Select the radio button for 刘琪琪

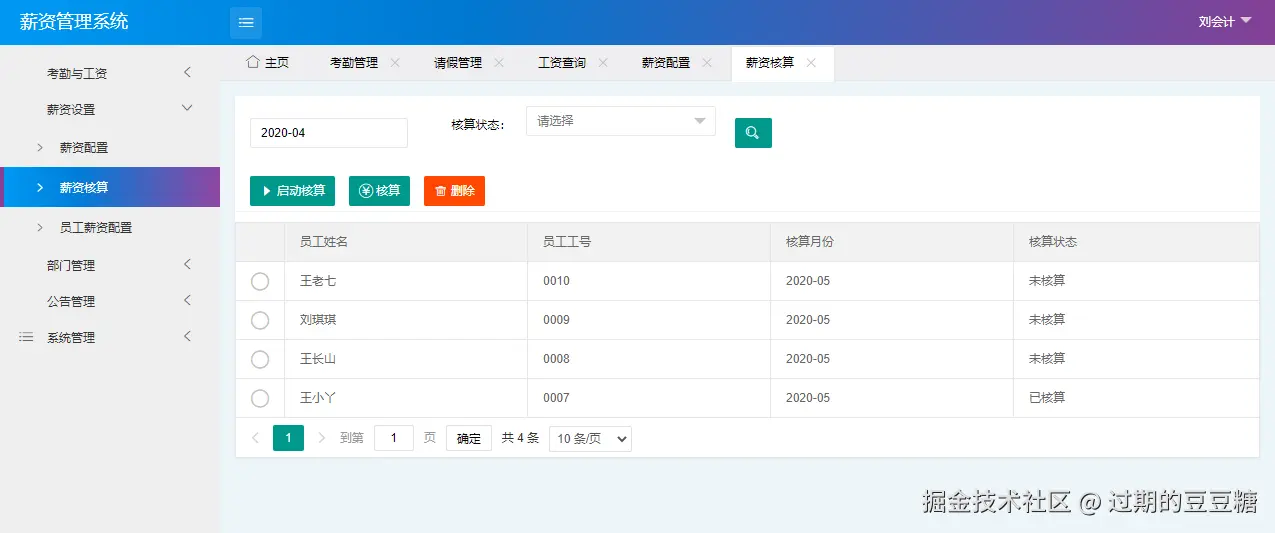(x=260, y=321)
